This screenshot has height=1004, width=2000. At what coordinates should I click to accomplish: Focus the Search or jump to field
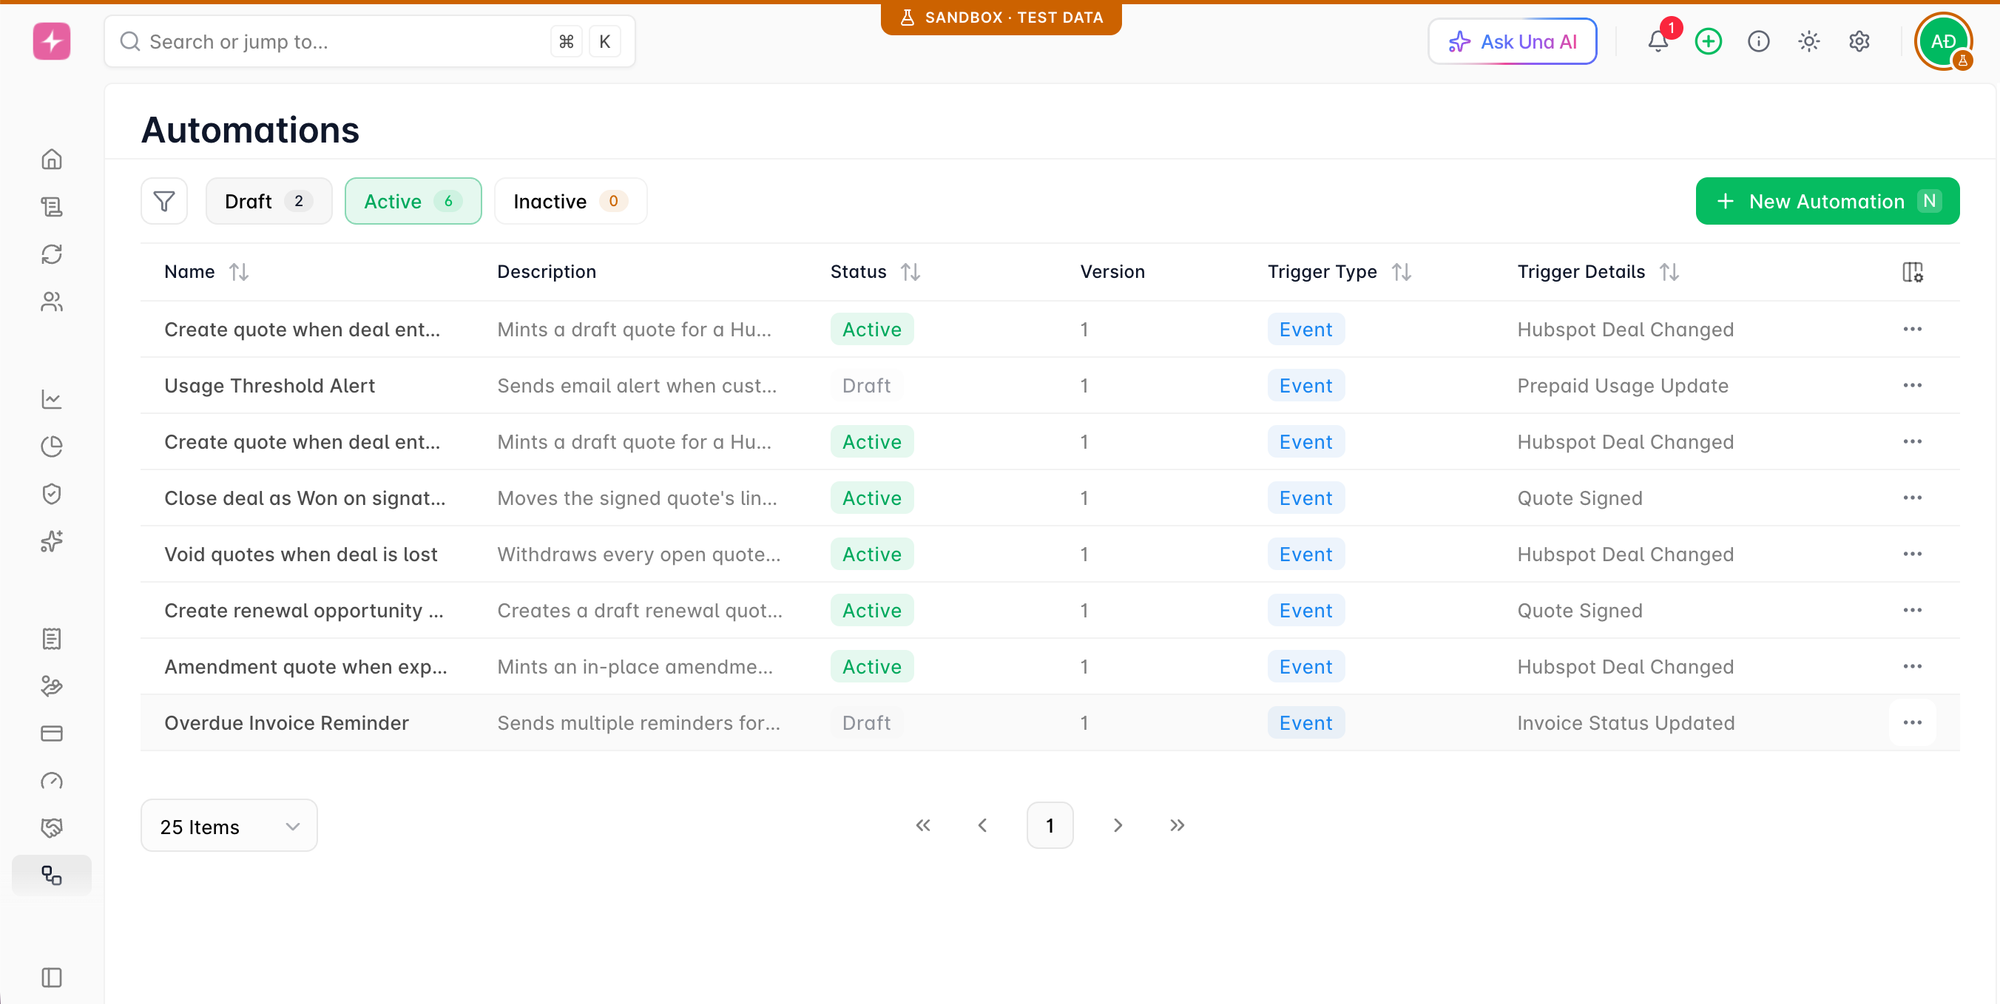tap(370, 41)
